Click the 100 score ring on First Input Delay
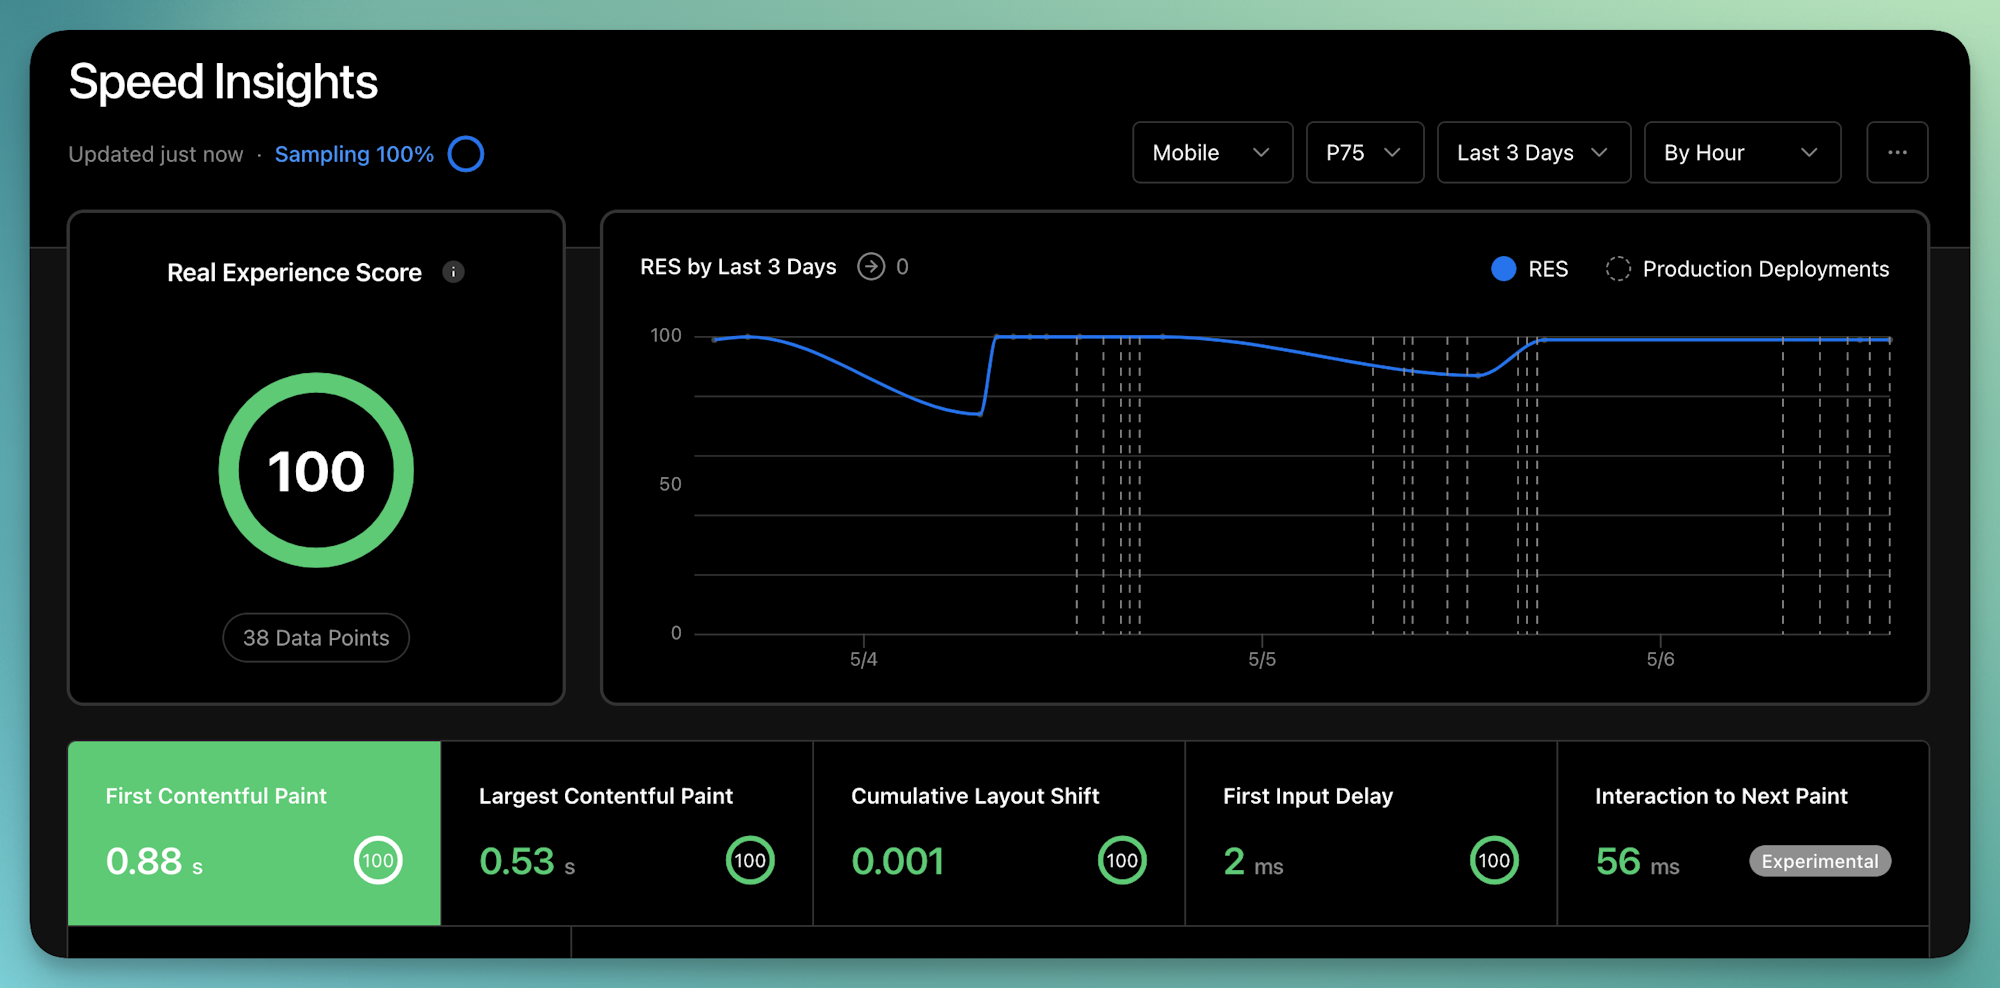 click(1494, 860)
